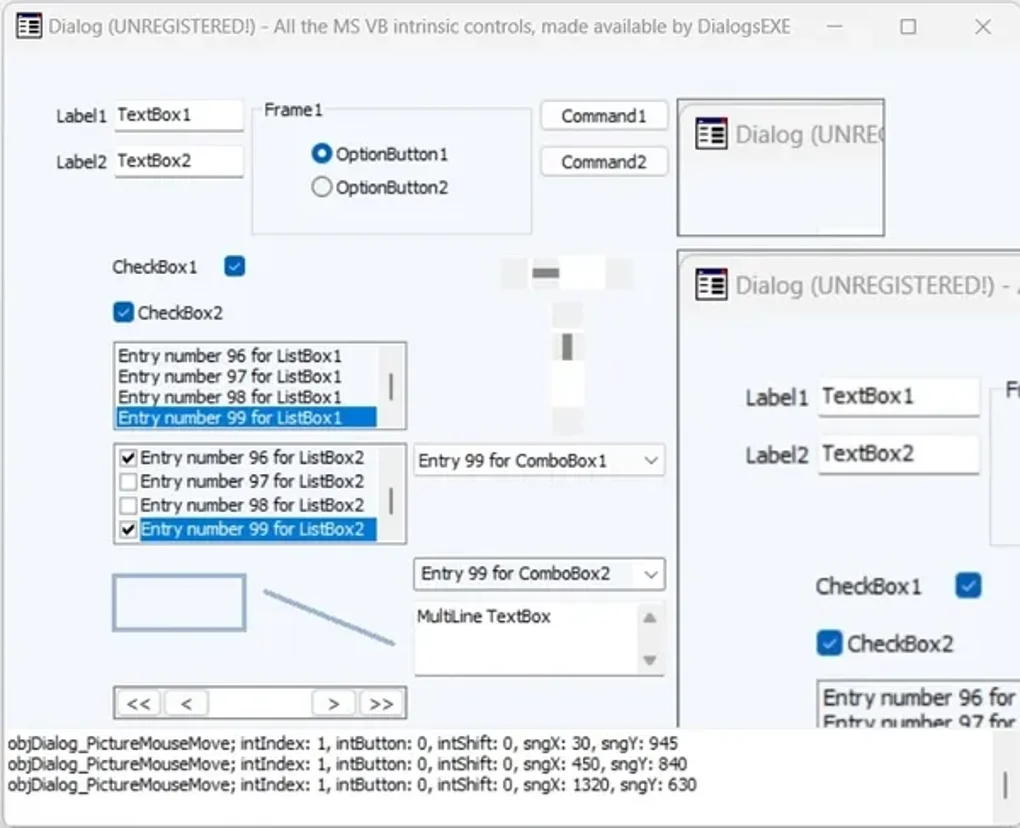Click the rectangle shape control
Screen dimensions: 1020x828
[180, 602]
